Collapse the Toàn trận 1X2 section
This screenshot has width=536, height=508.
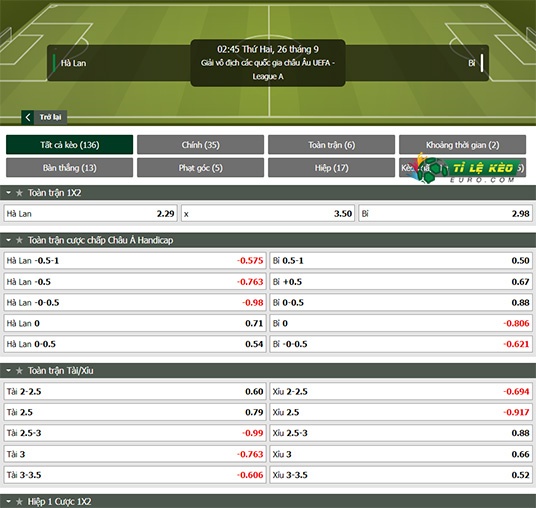coord(9,193)
